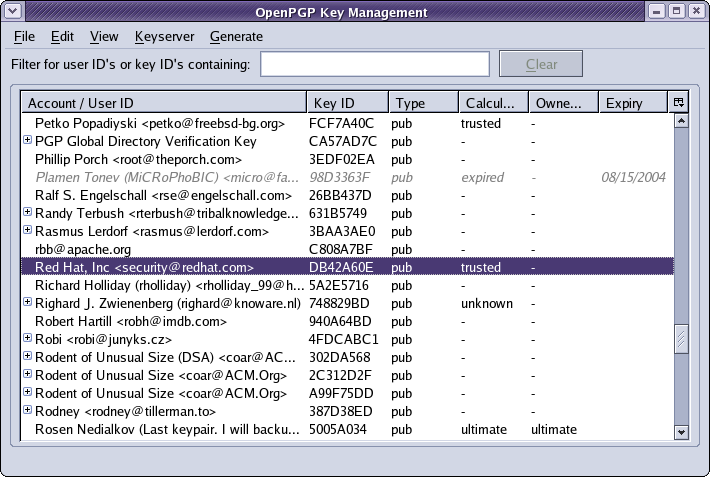Expand the Robi junyks.cz key entry

tap(28, 338)
